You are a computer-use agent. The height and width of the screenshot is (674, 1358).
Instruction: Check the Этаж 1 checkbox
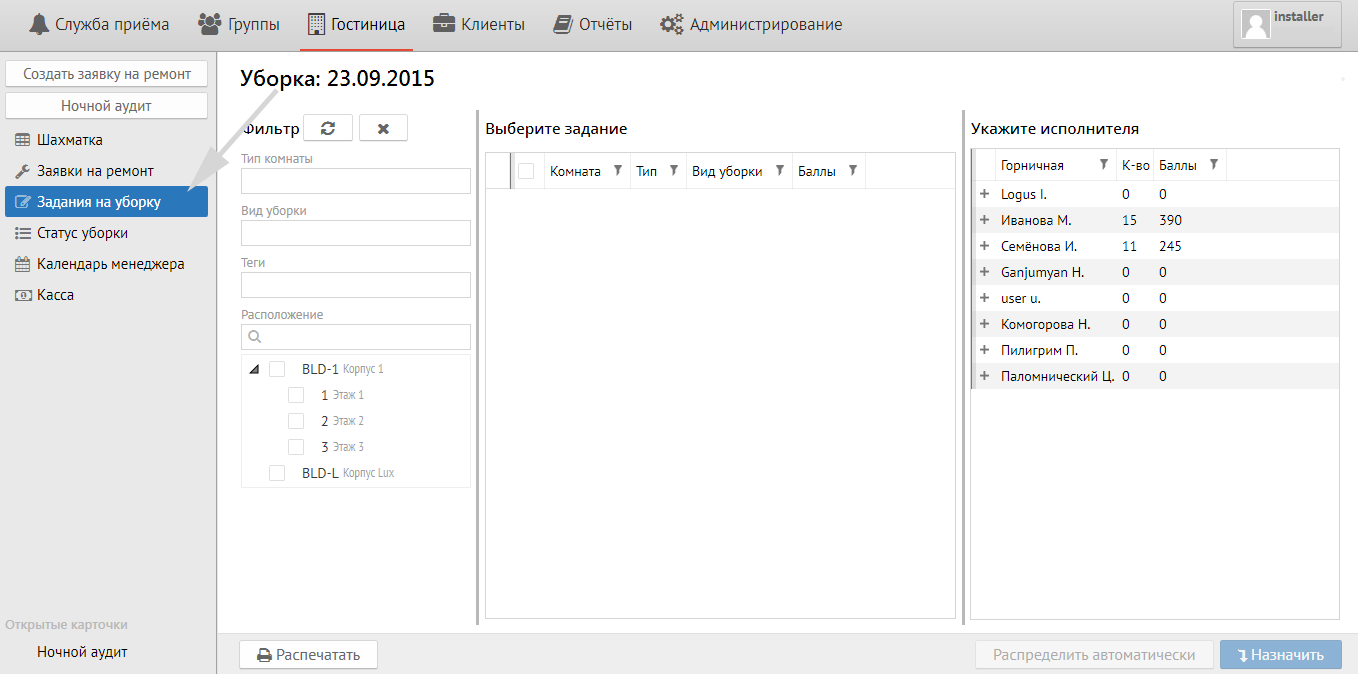click(296, 395)
